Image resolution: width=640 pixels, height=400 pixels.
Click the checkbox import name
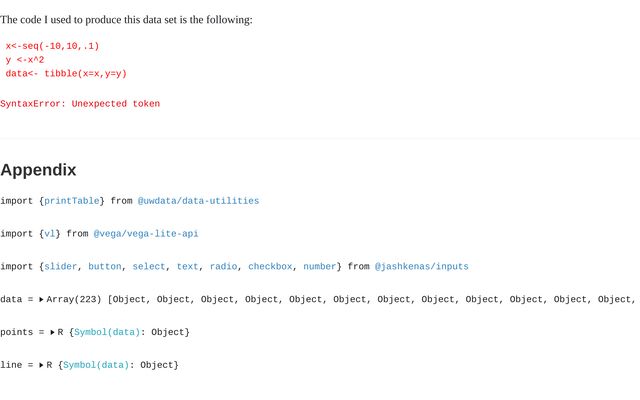click(x=270, y=267)
